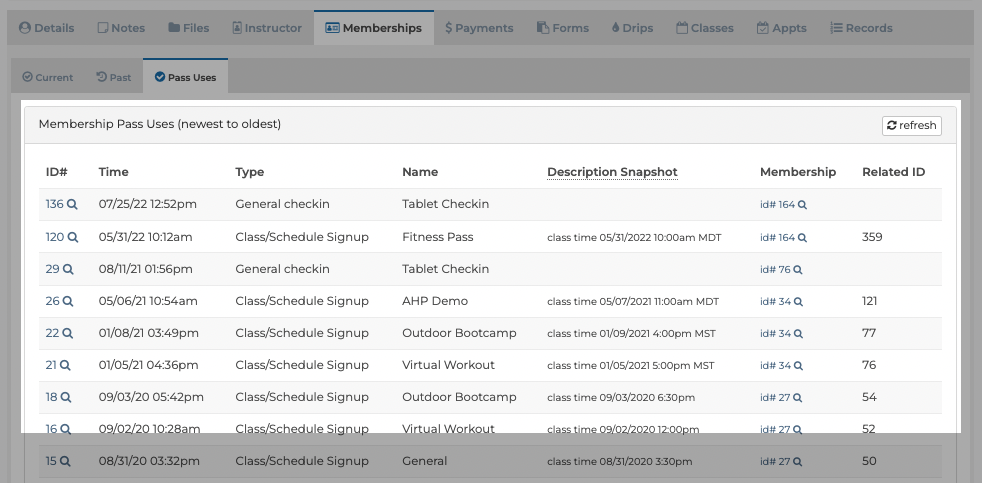This screenshot has height=483, width=982.
Task: Switch to the Current memberships sub-tab
Action: pos(48,77)
